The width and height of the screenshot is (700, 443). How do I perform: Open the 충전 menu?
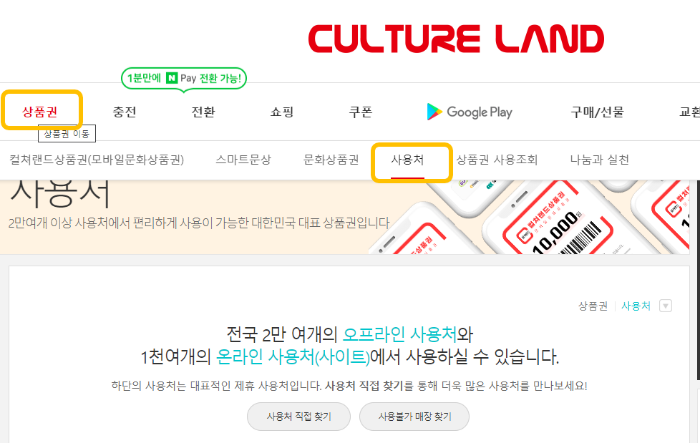(124, 112)
